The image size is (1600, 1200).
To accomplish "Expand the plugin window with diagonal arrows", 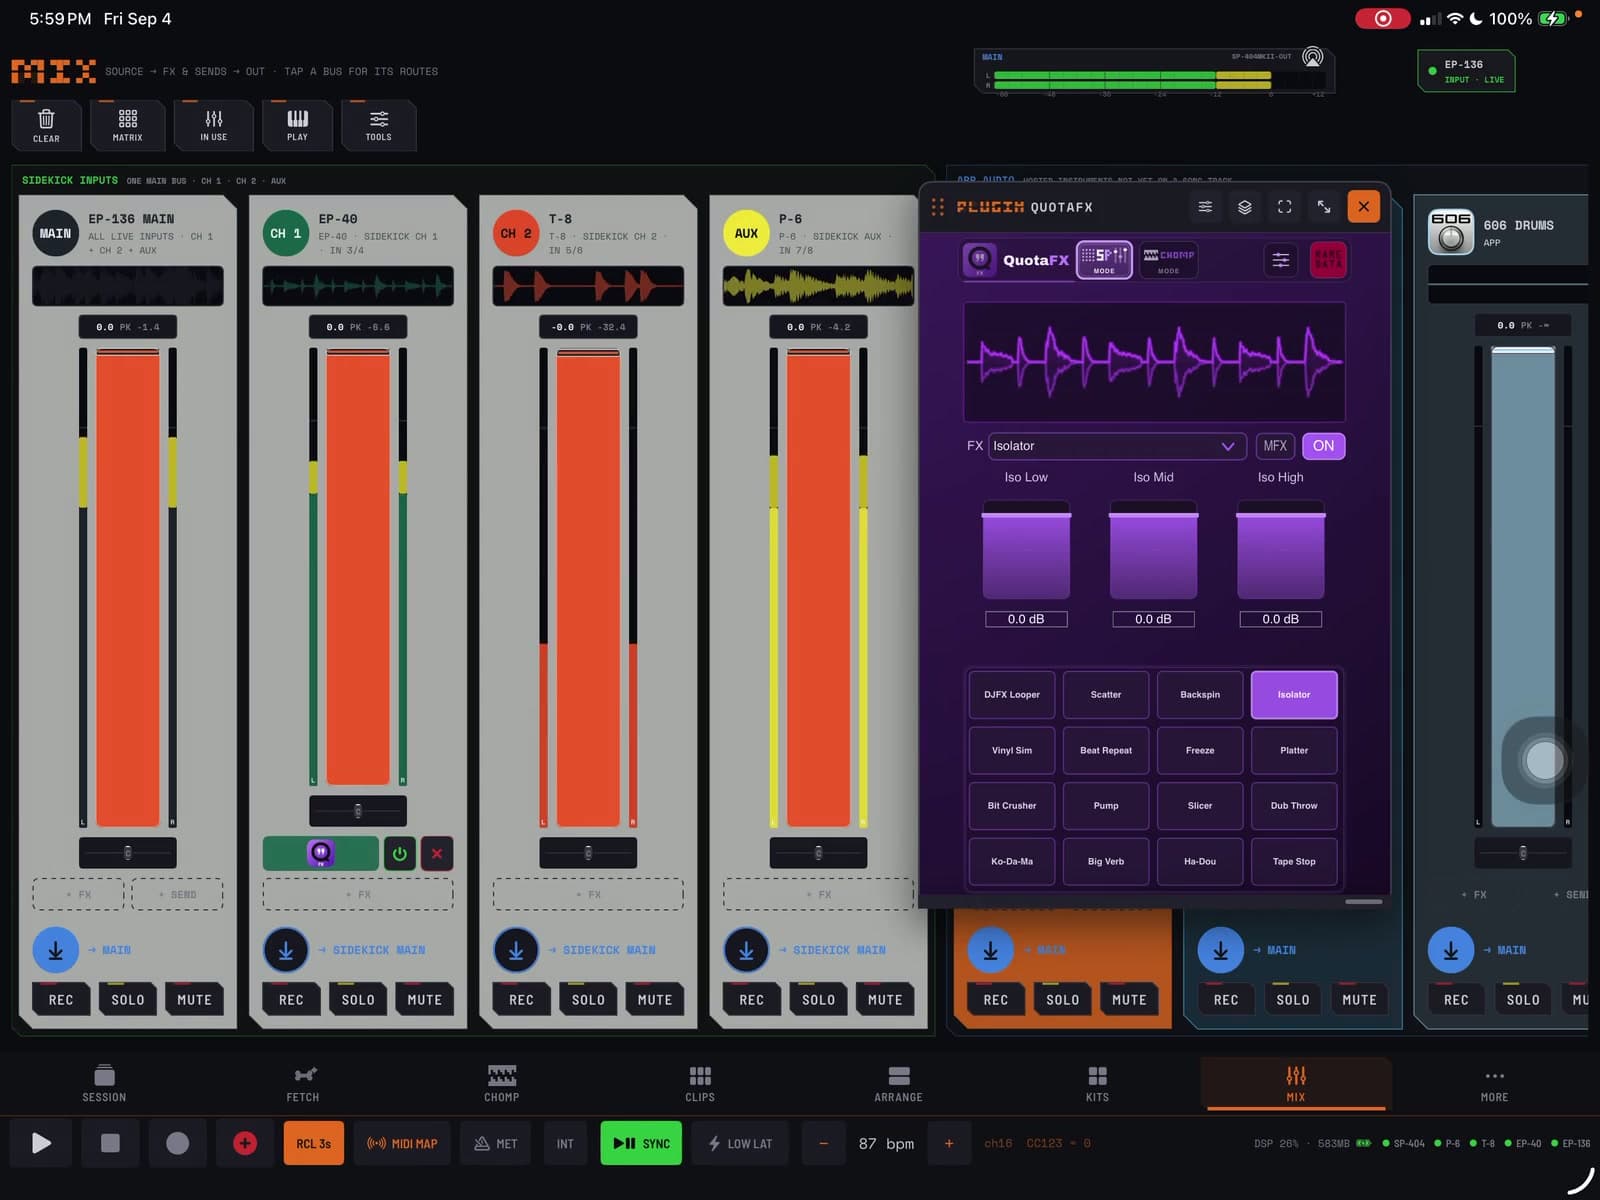I will pos(1324,207).
